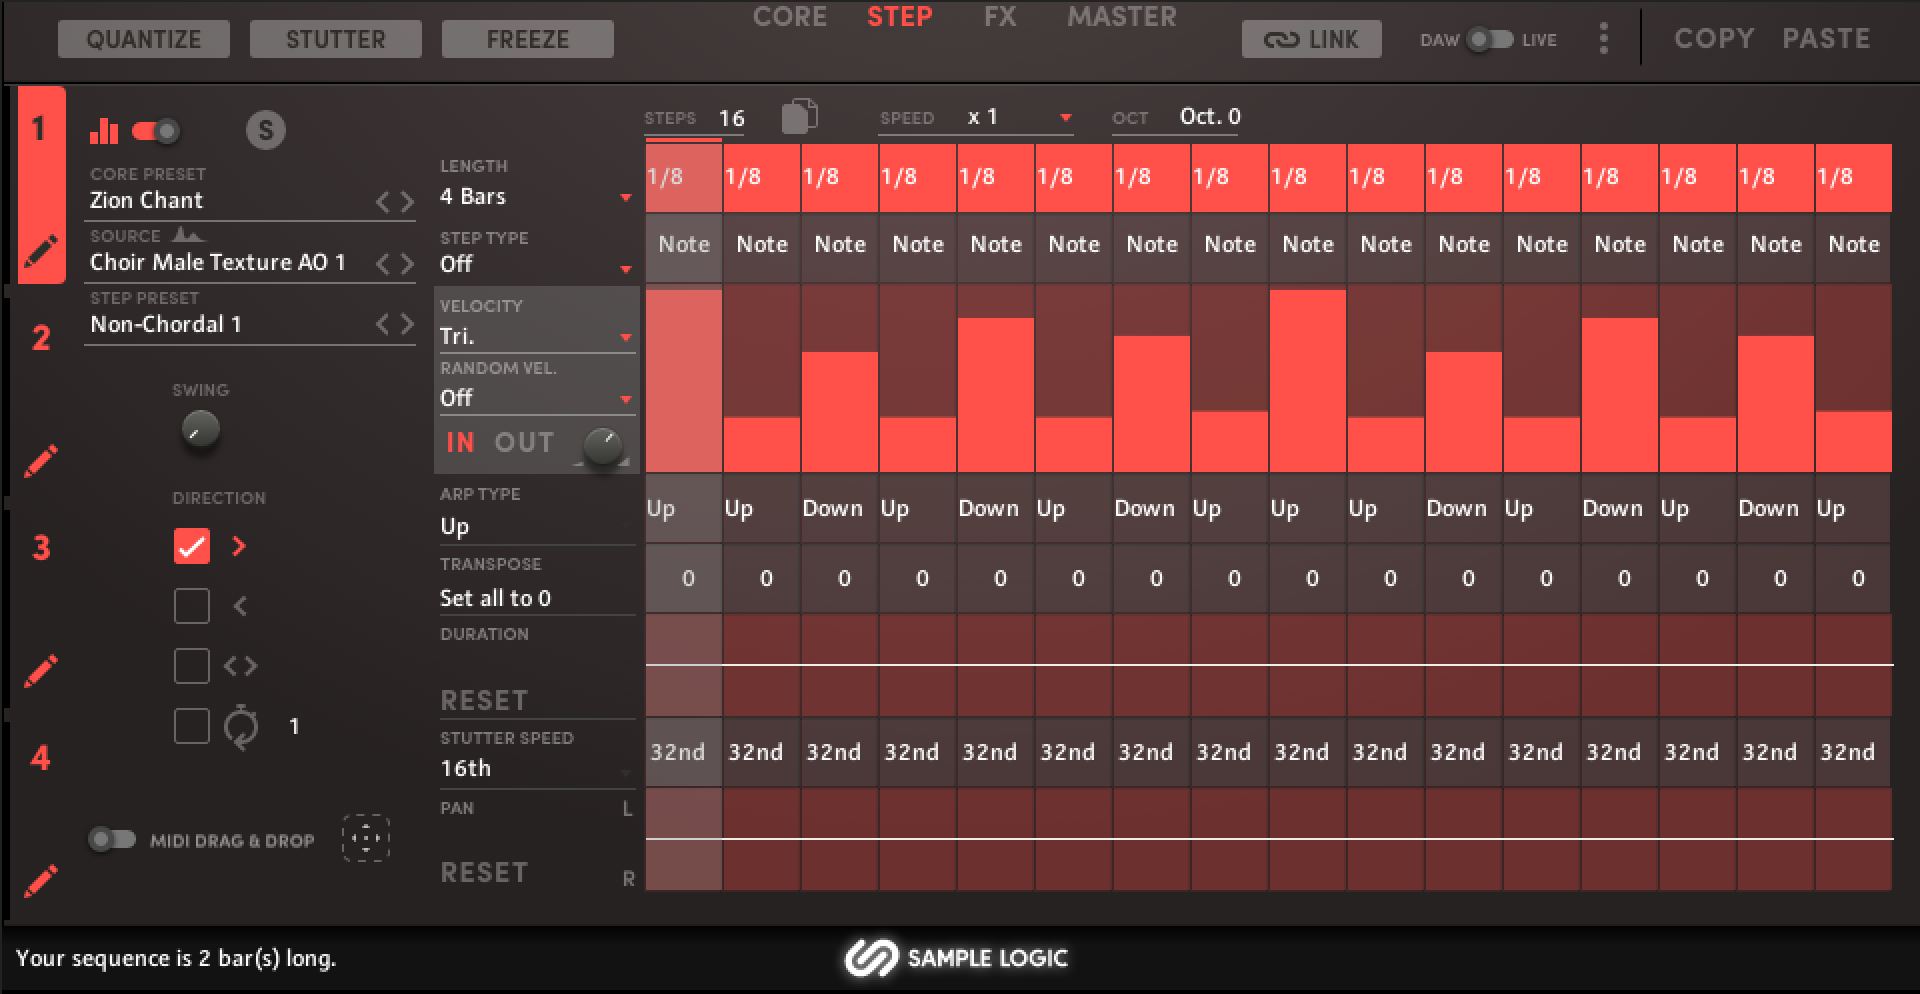Viewport: 1920px width, 994px height.
Task: Click the pencil edit icon for core 4
Action: pos(40,880)
